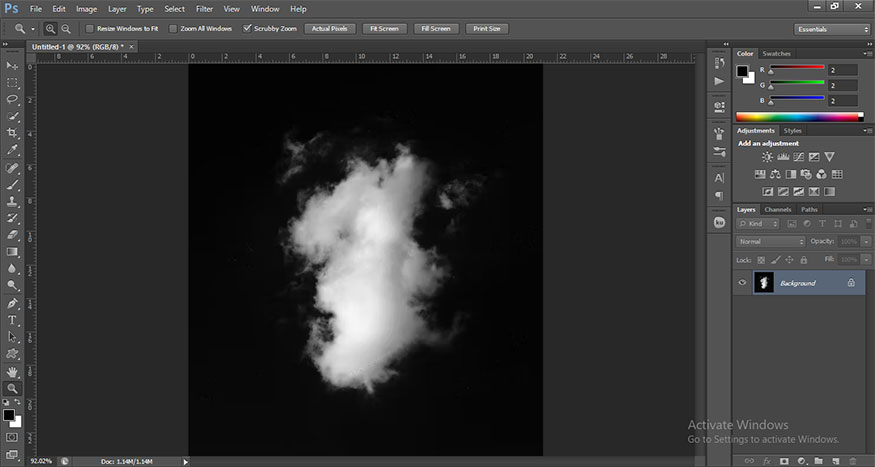Select the Path Selection tool
Image resolution: width=875 pixels, height=467 pixels.
click(12, 337)
